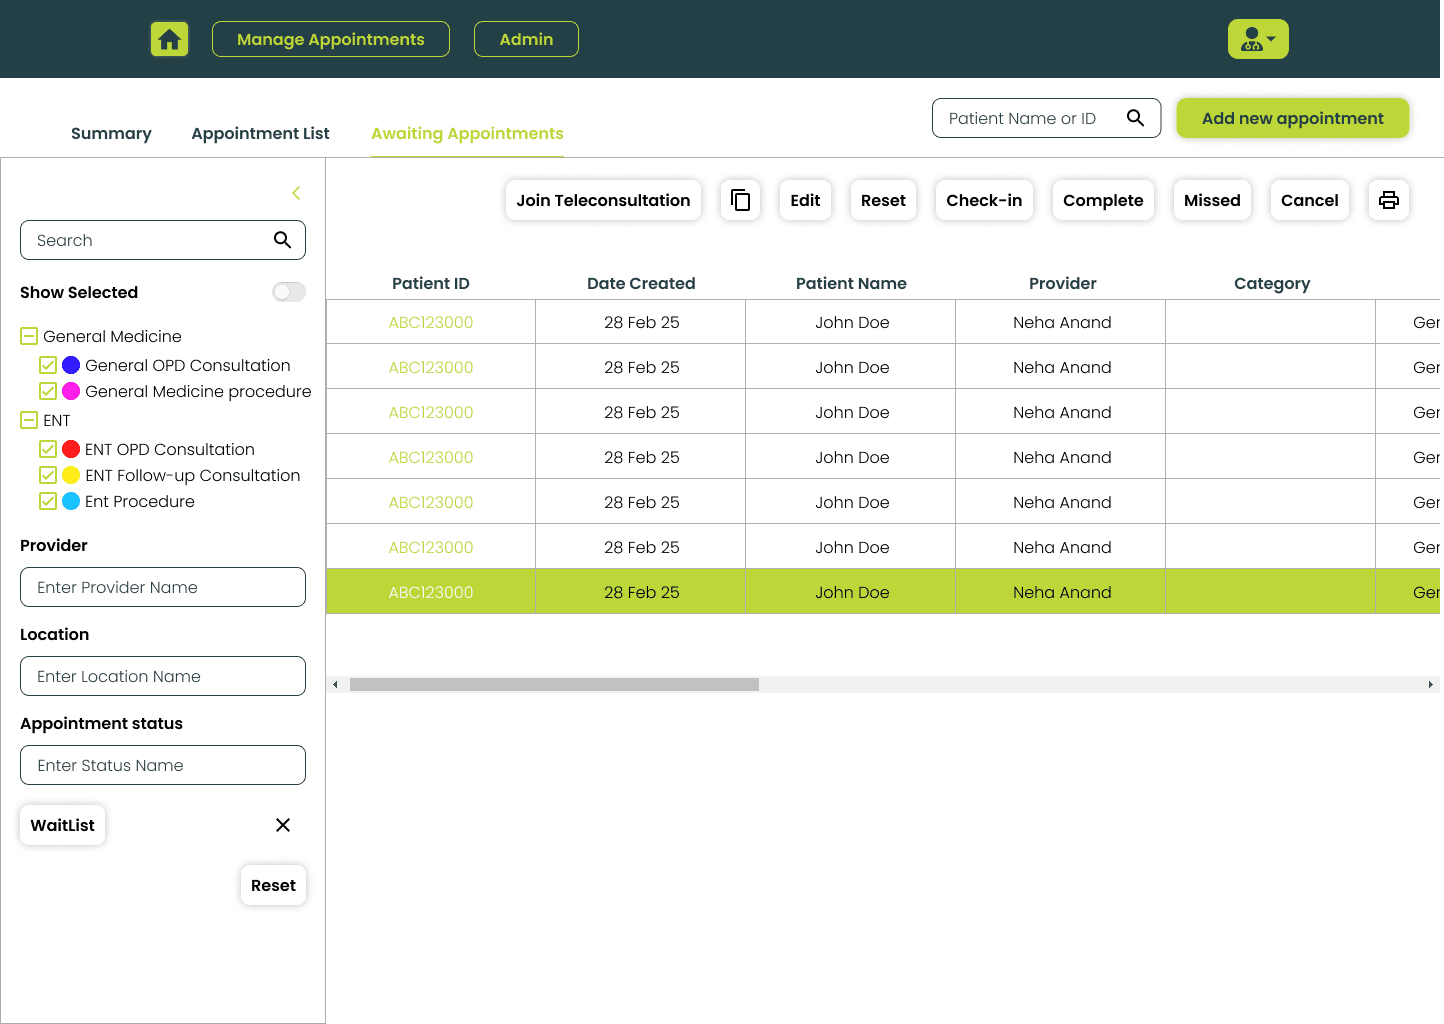Uncheck the General Medicine procedure checkbox

pos(47,391)
